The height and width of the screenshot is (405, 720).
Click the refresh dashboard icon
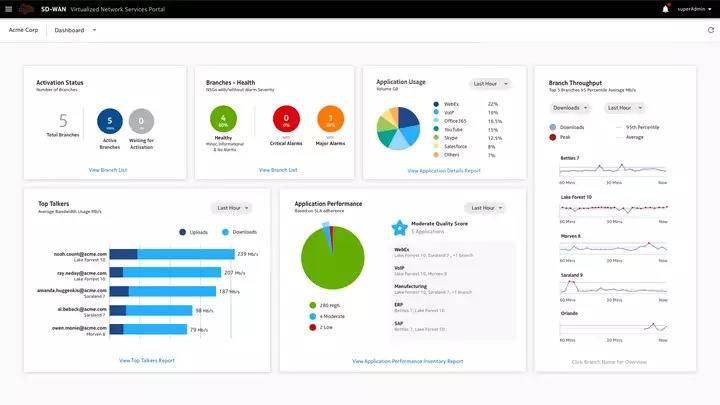(711, 30)
